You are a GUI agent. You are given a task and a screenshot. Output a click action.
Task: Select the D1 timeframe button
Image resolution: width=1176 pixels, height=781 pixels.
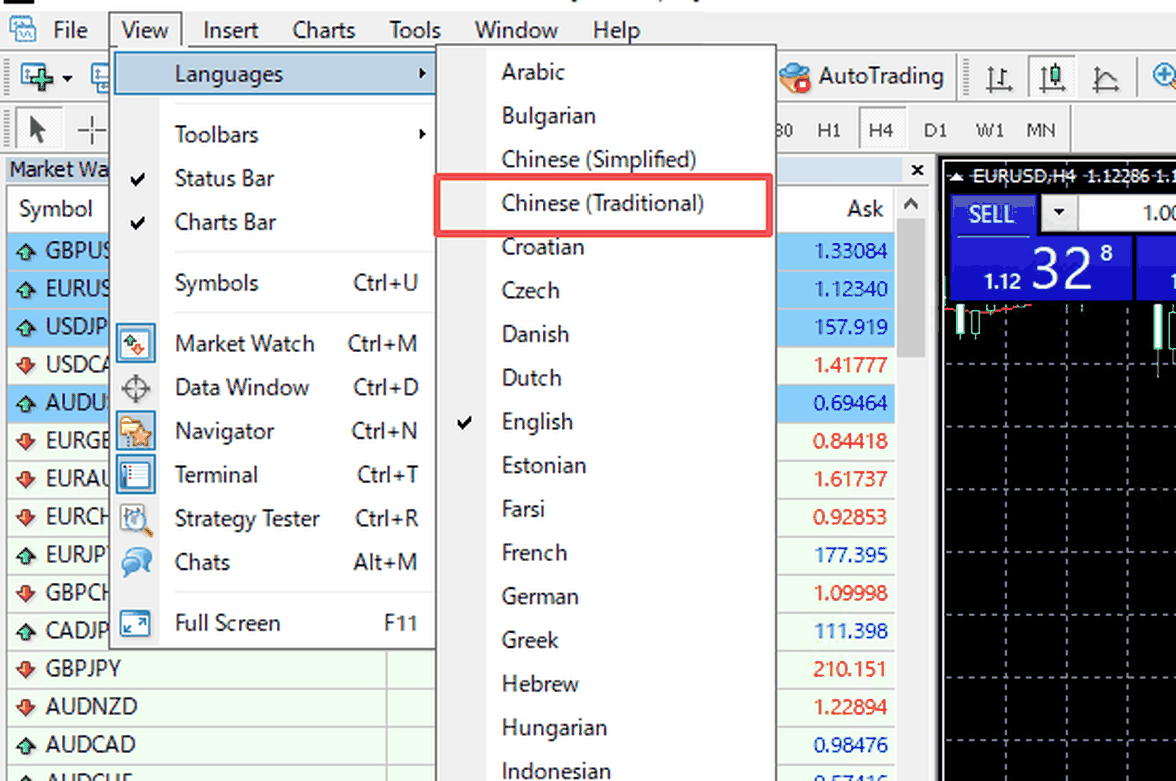934,131
